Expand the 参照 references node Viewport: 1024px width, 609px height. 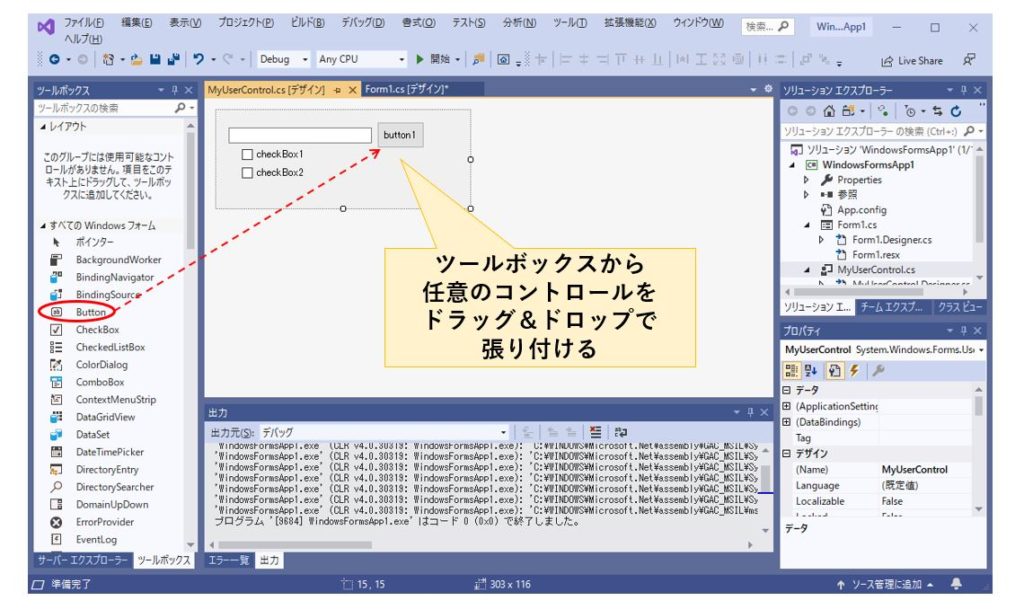tap(807, 195)
